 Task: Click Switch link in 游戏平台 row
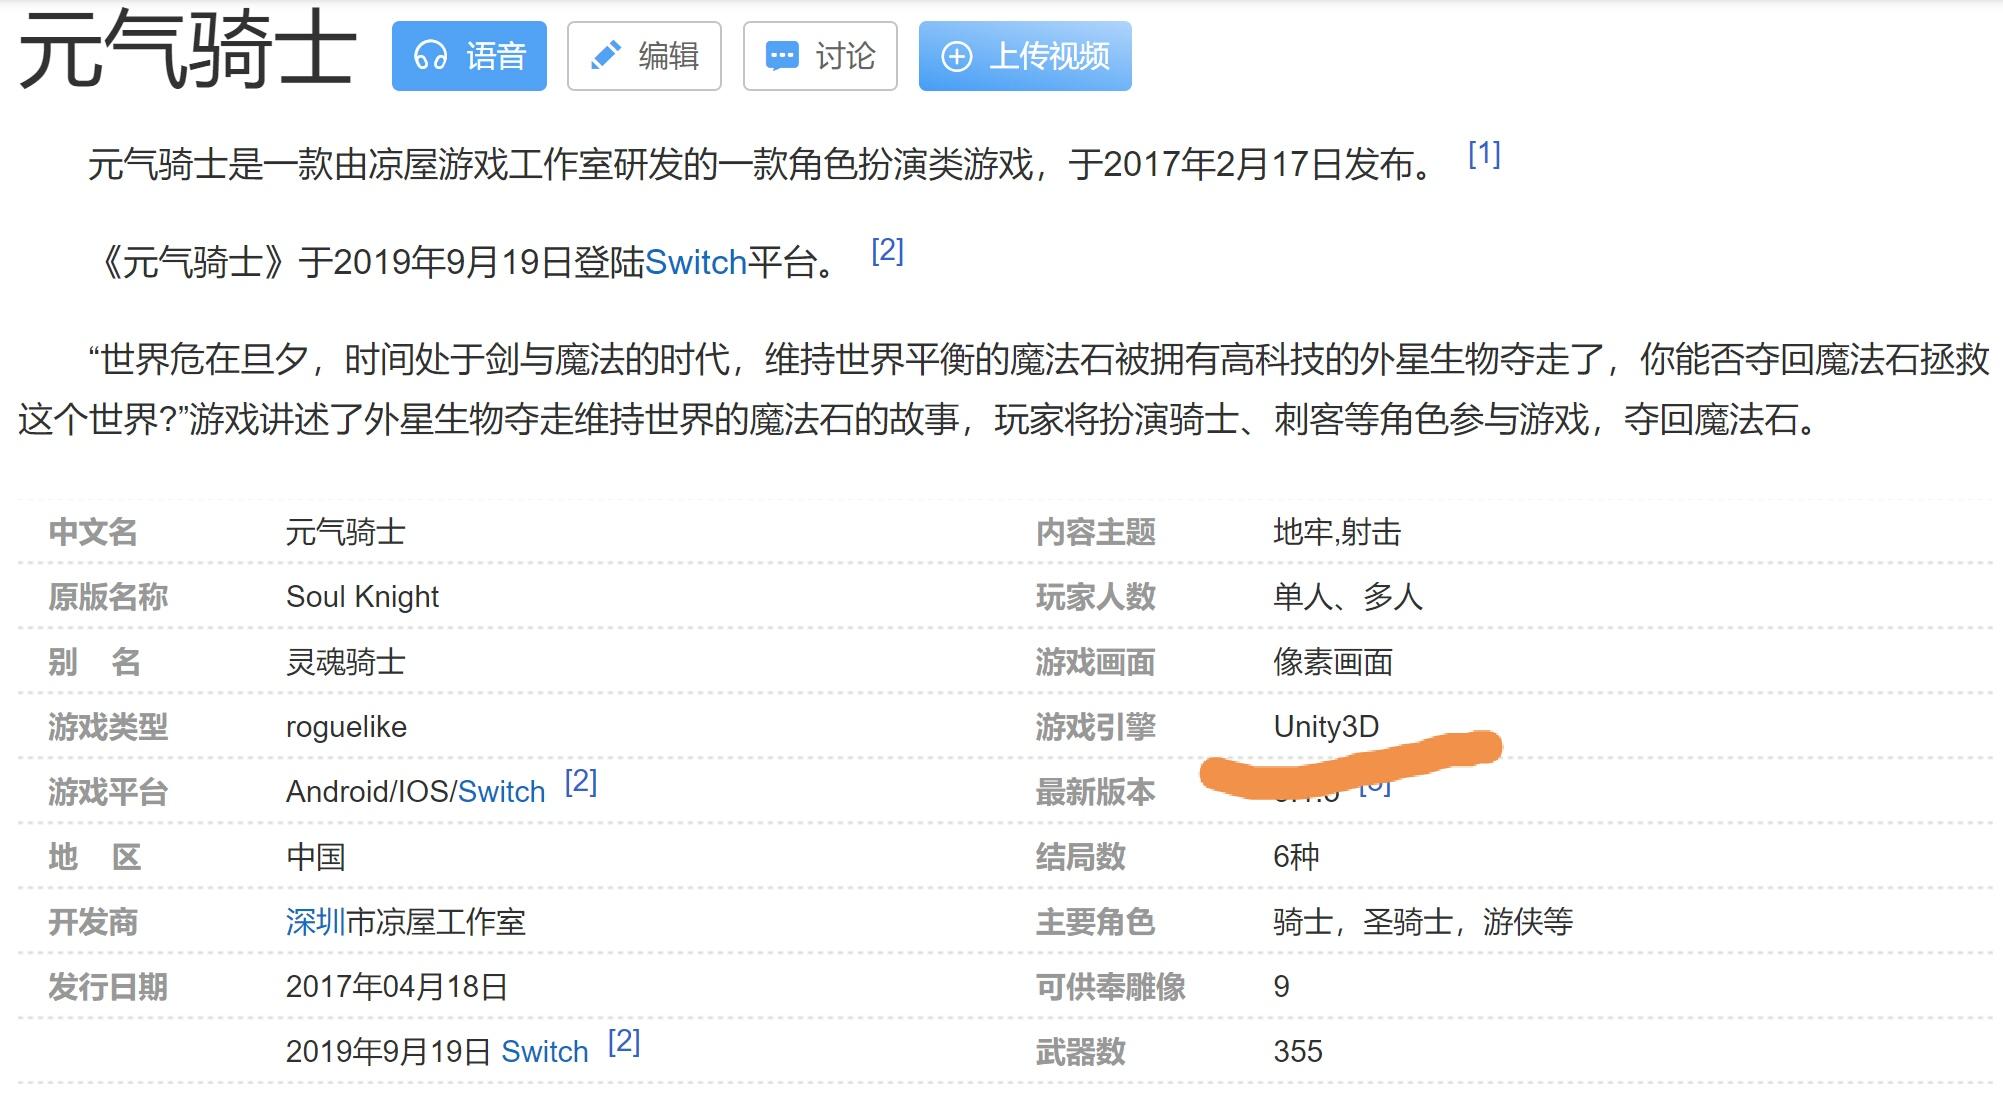tap(502, 792)
